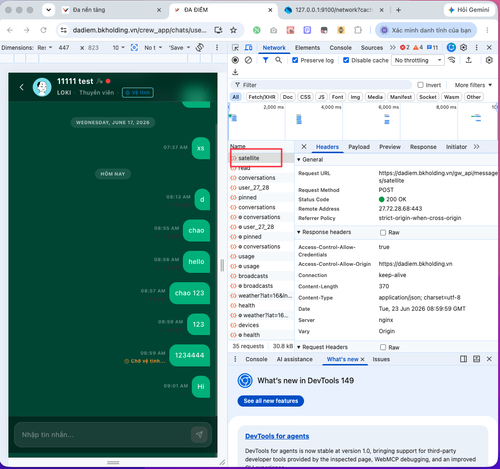Open the LOKI contact avatar
The height and width of the screenshot is (469, 500).
pos(42,87)
